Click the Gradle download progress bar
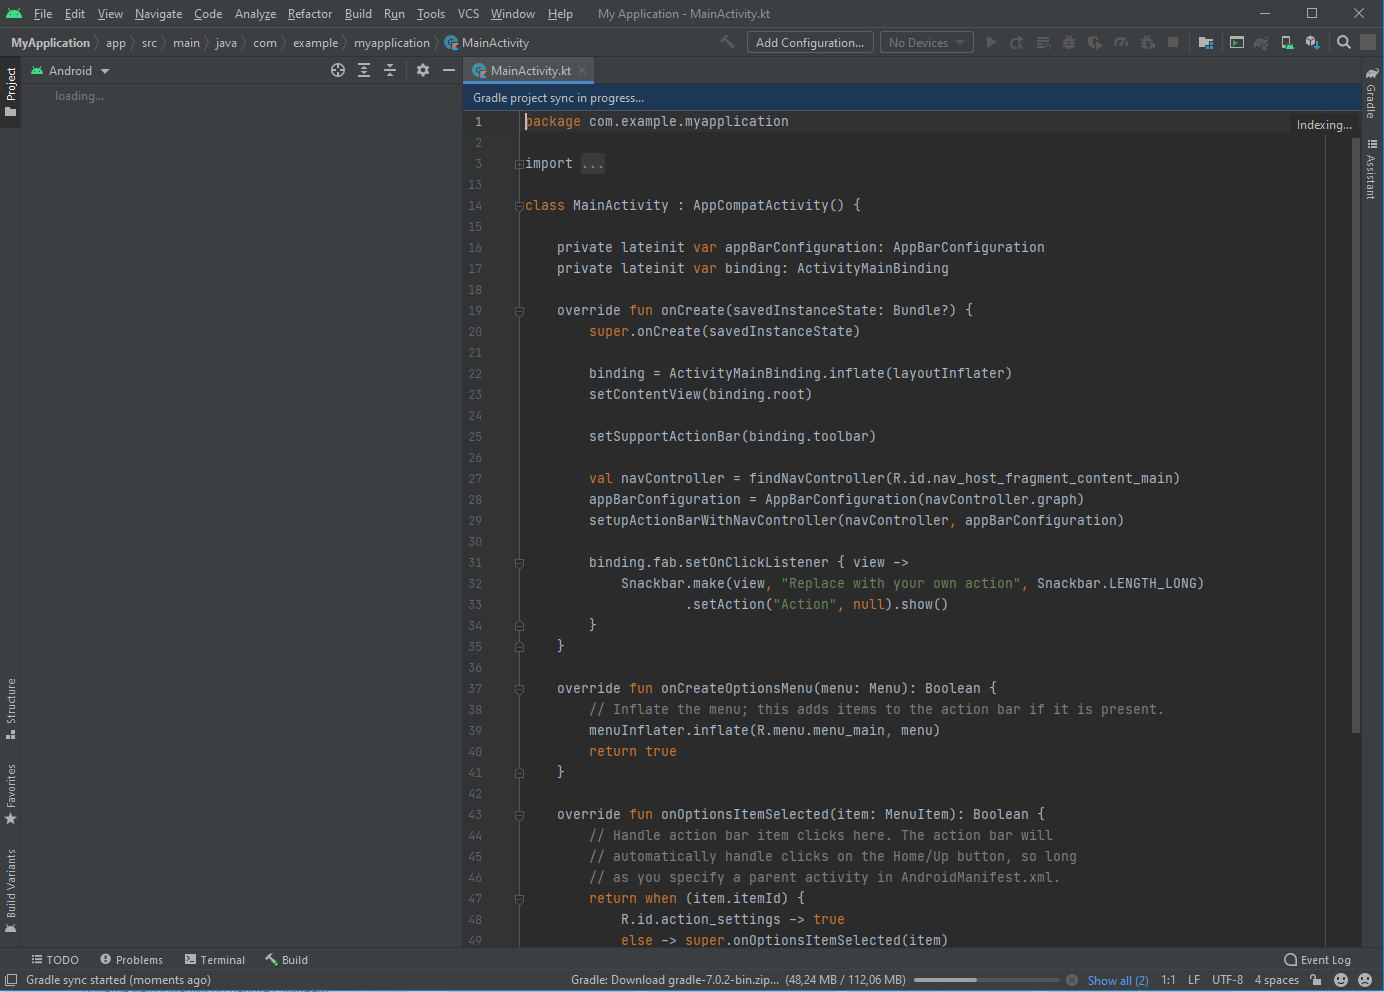Viewport: 1384px width, 992px height. (x=985, y=980)
